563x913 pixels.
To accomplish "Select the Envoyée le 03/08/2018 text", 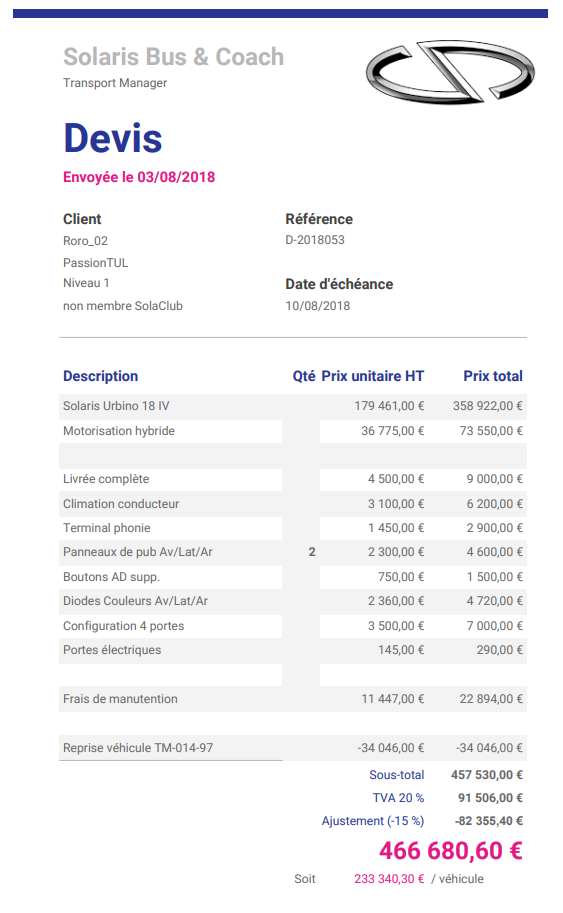I will tap(139, 177).
